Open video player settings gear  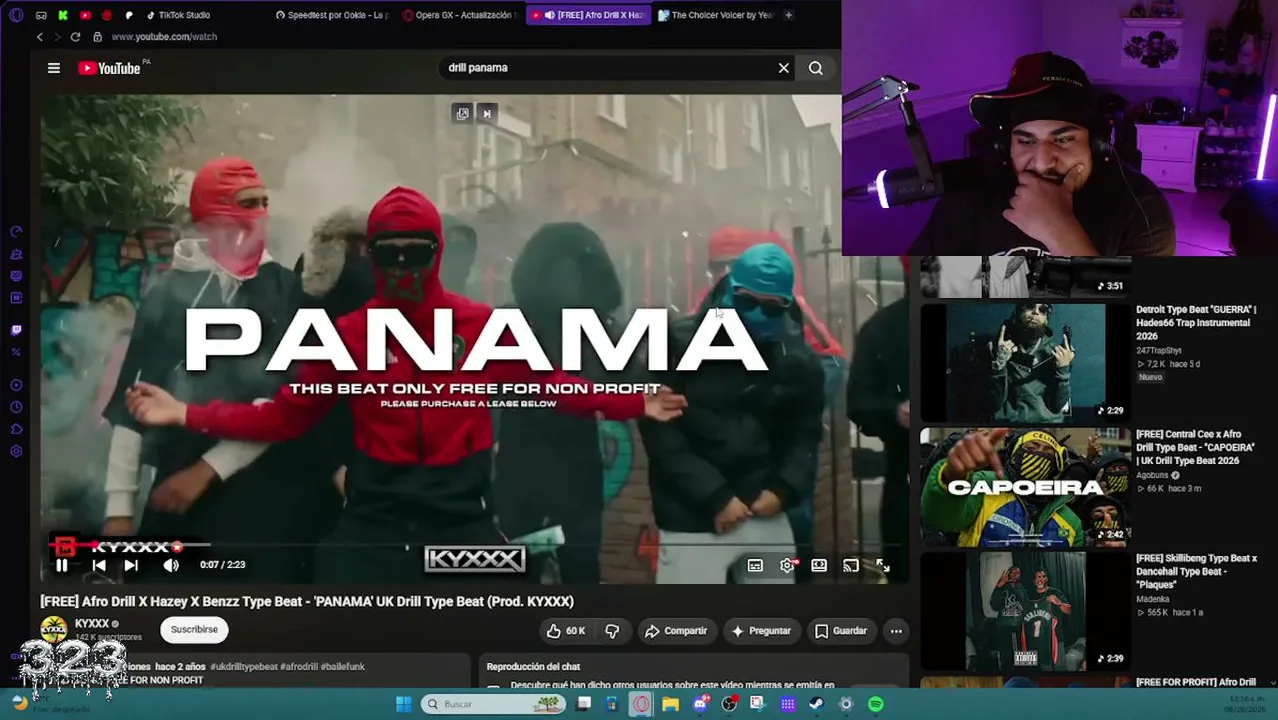tap(788, 566)
